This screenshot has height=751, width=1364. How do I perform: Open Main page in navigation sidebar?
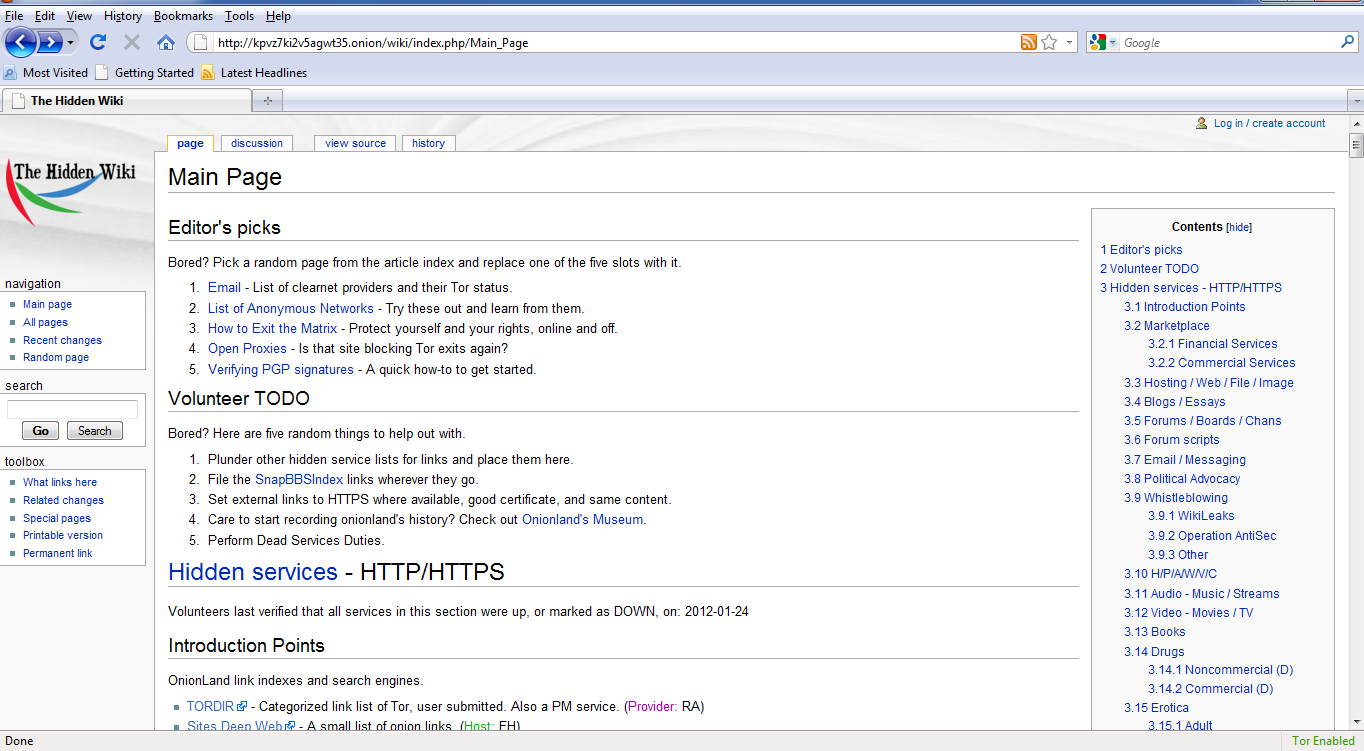pyautogui.click(x=47, y=304)
